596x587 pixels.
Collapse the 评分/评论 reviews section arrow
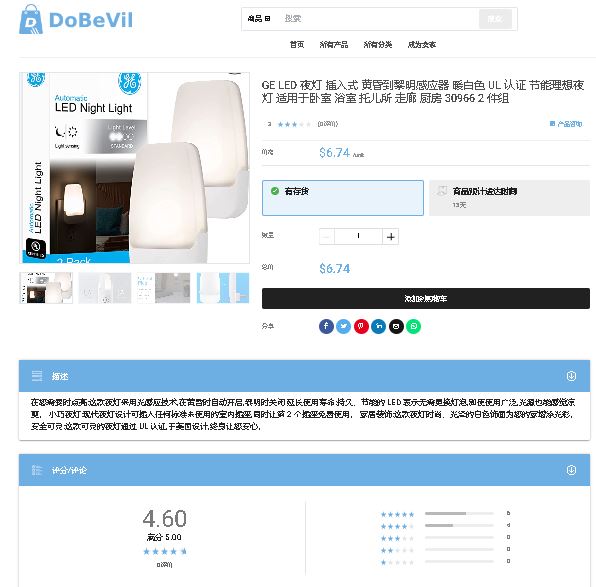[x=571, y=470]
